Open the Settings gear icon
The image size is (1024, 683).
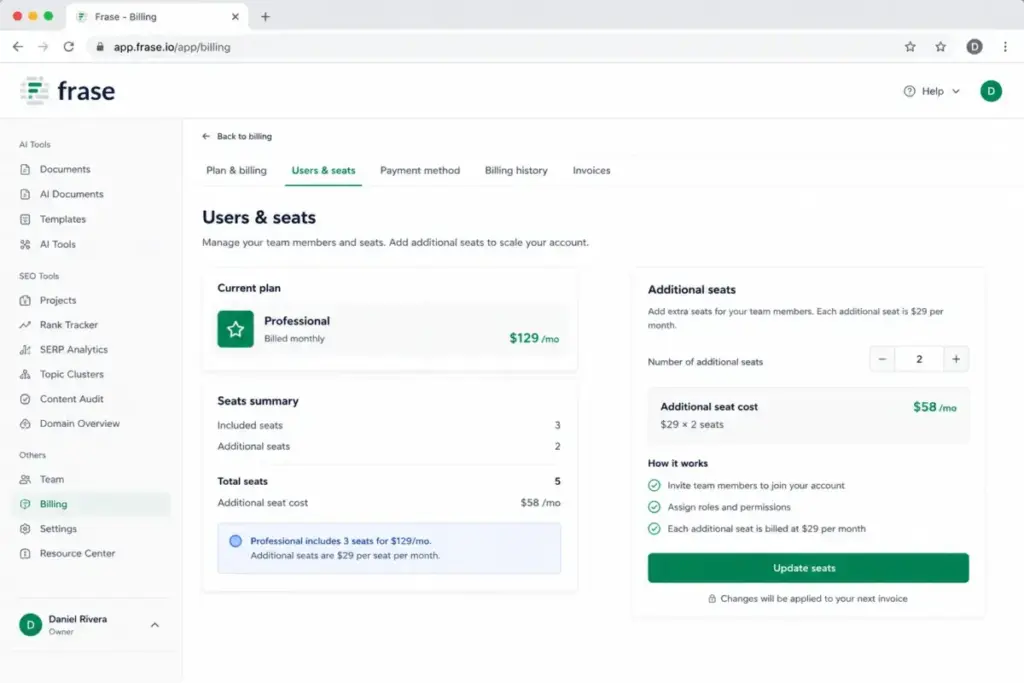click(25, 529)
